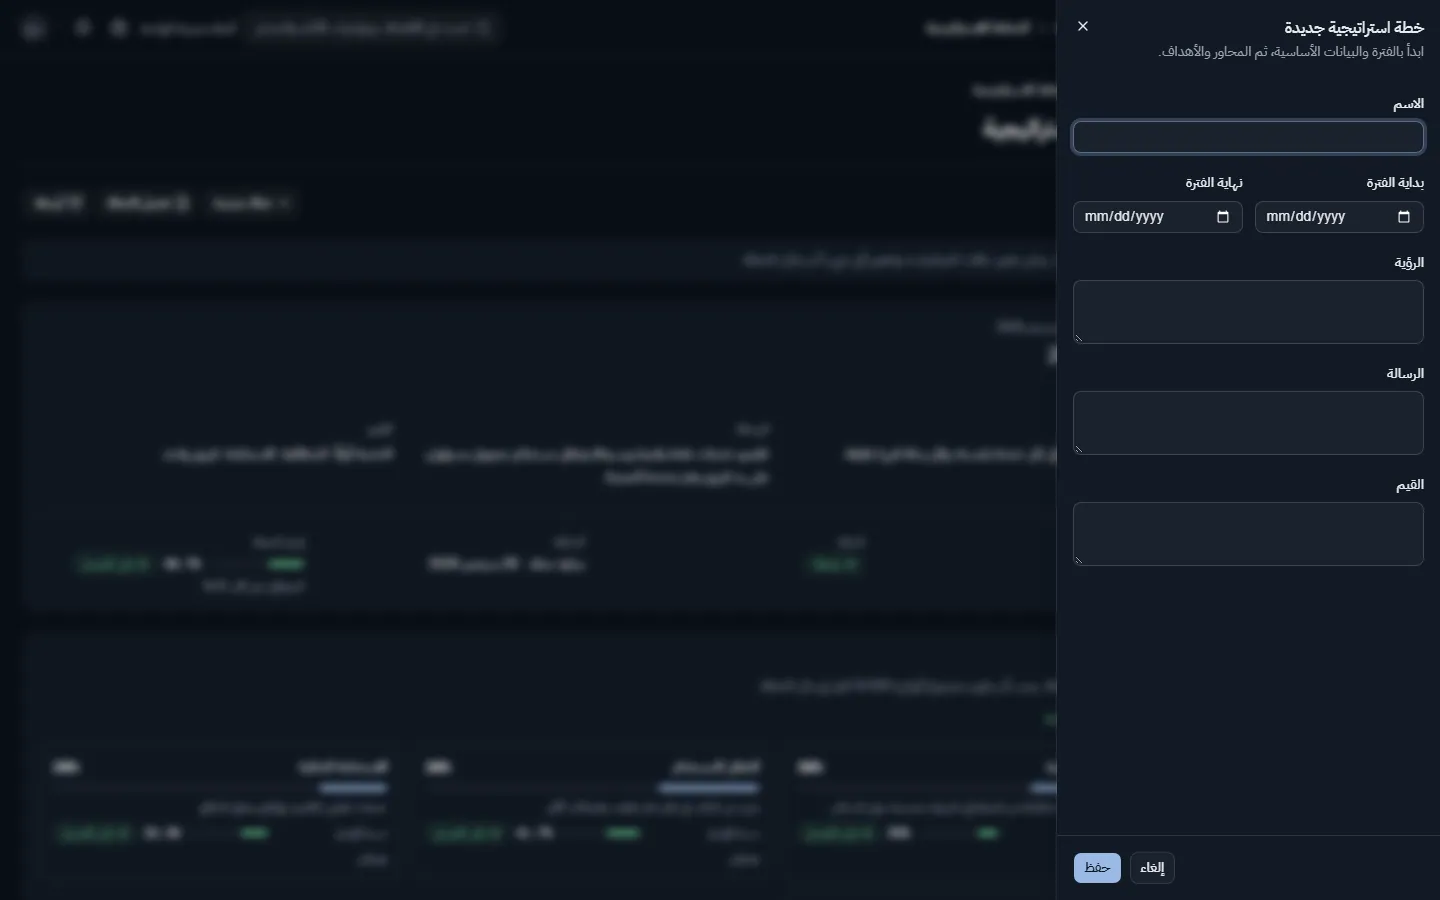This screenshot has width=1440, height=900.
Task: Focus the القيم values text area
Action: click(x=1248, y=534)
